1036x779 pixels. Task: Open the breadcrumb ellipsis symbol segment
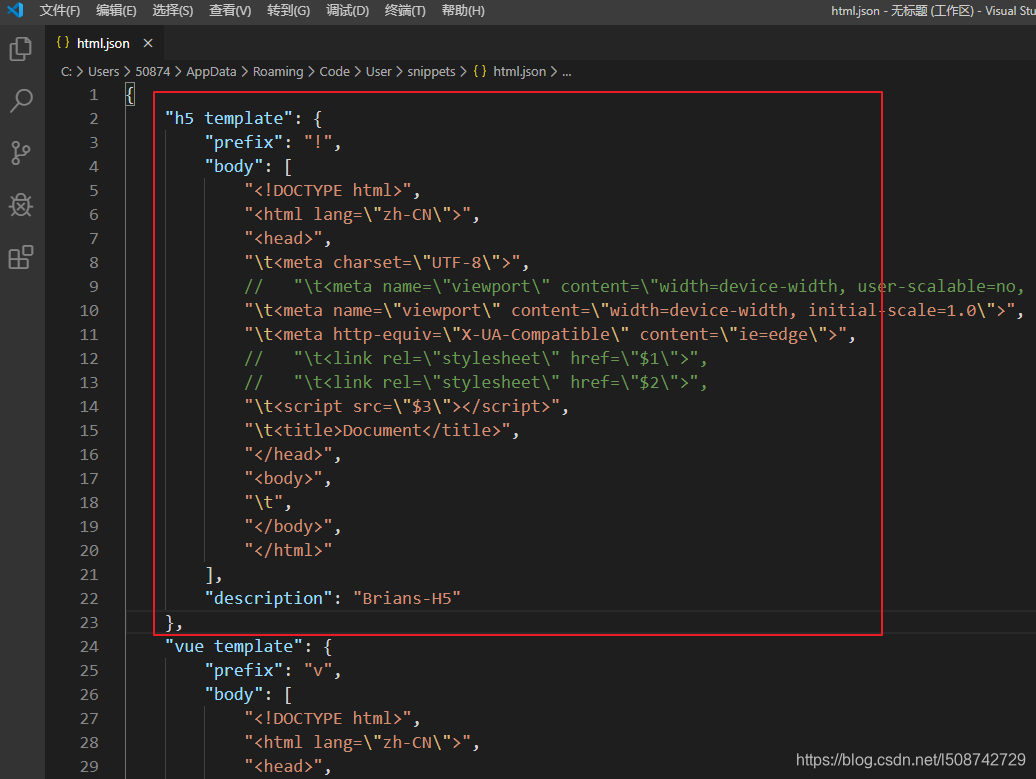point(566,71)
